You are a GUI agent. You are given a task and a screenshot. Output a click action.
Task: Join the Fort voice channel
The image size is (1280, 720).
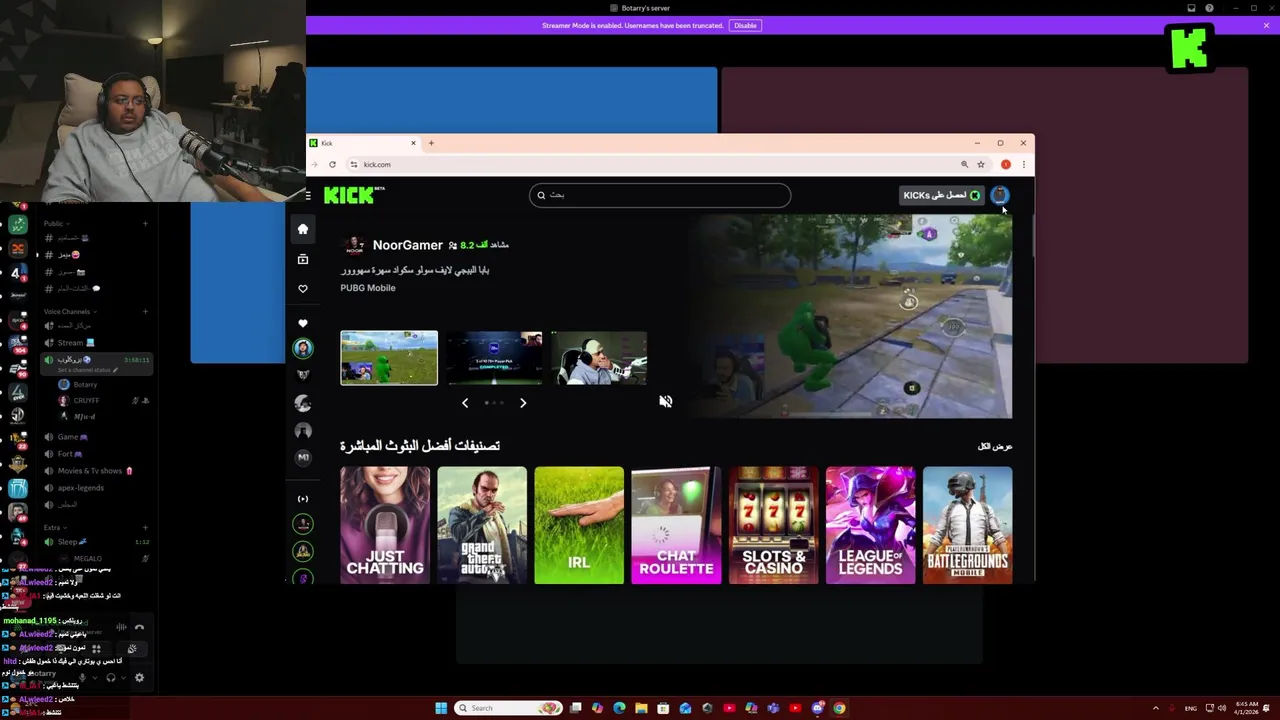96,454
